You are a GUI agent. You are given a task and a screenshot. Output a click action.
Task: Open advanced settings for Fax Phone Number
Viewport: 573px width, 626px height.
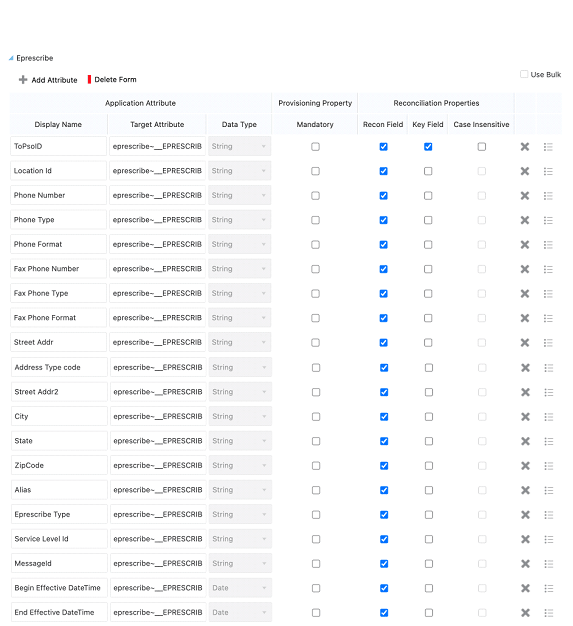pyautogui.click(x=548, y=269)
